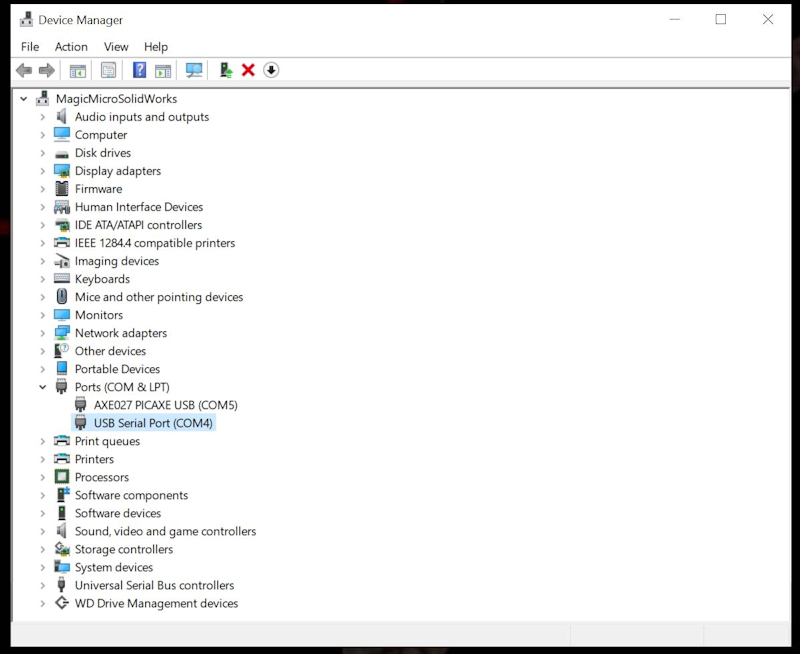Select the Other devices category
The width and height of the screenshot is (800, 654).
click(110, 351)
